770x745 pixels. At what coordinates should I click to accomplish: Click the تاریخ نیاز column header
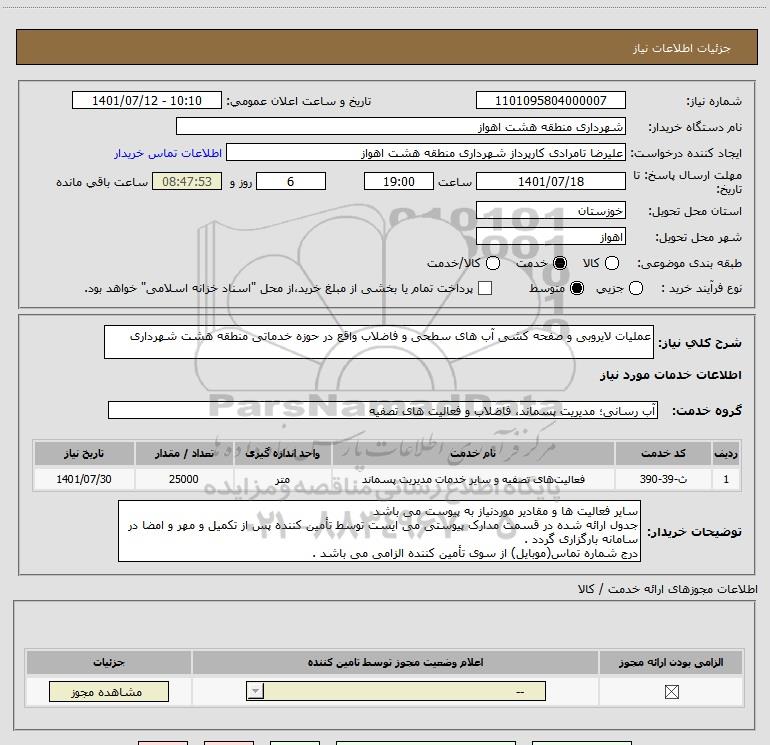84,453
